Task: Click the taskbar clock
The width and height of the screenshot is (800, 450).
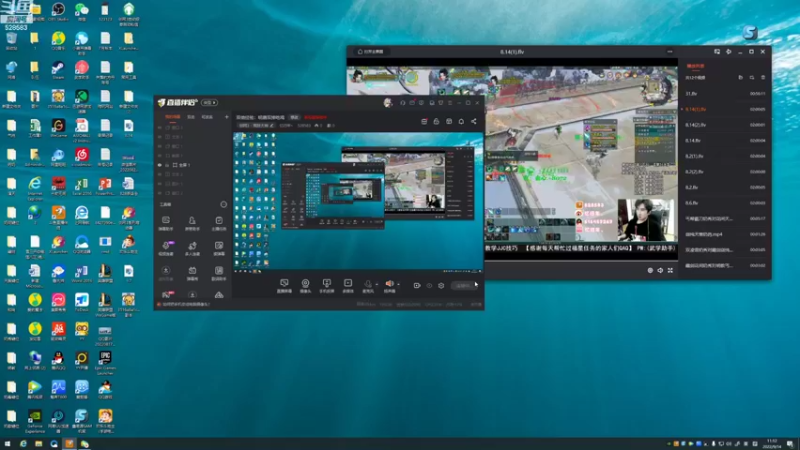Action: [x=771, y=444]
